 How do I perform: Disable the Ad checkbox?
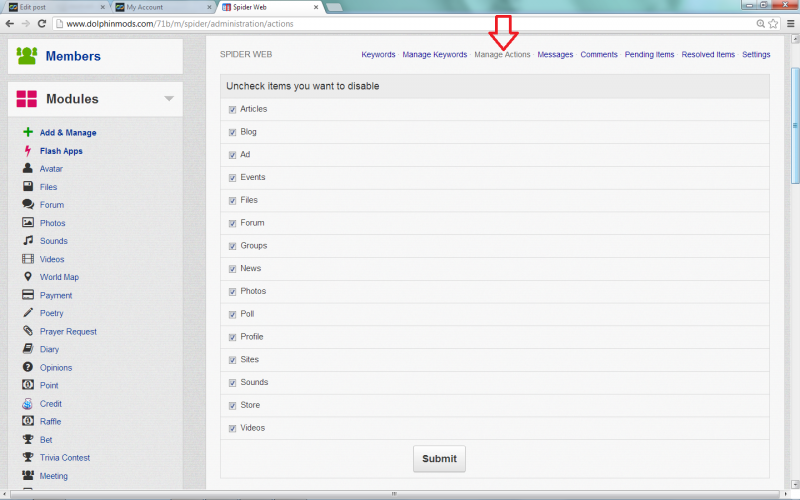[x=232, y=155]
